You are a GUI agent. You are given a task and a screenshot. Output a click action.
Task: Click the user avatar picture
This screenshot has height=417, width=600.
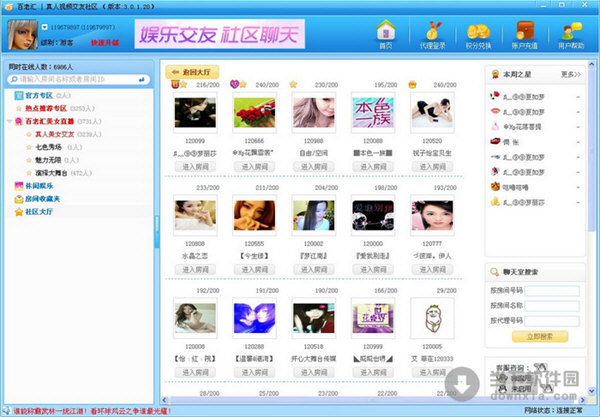23,35
